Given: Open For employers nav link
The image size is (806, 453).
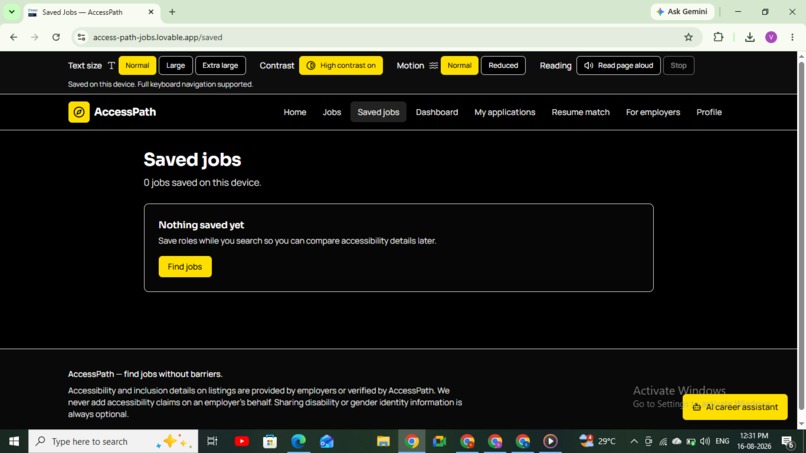Looking at the screenshot, I should pyautogui.click(x=653, y=112).
